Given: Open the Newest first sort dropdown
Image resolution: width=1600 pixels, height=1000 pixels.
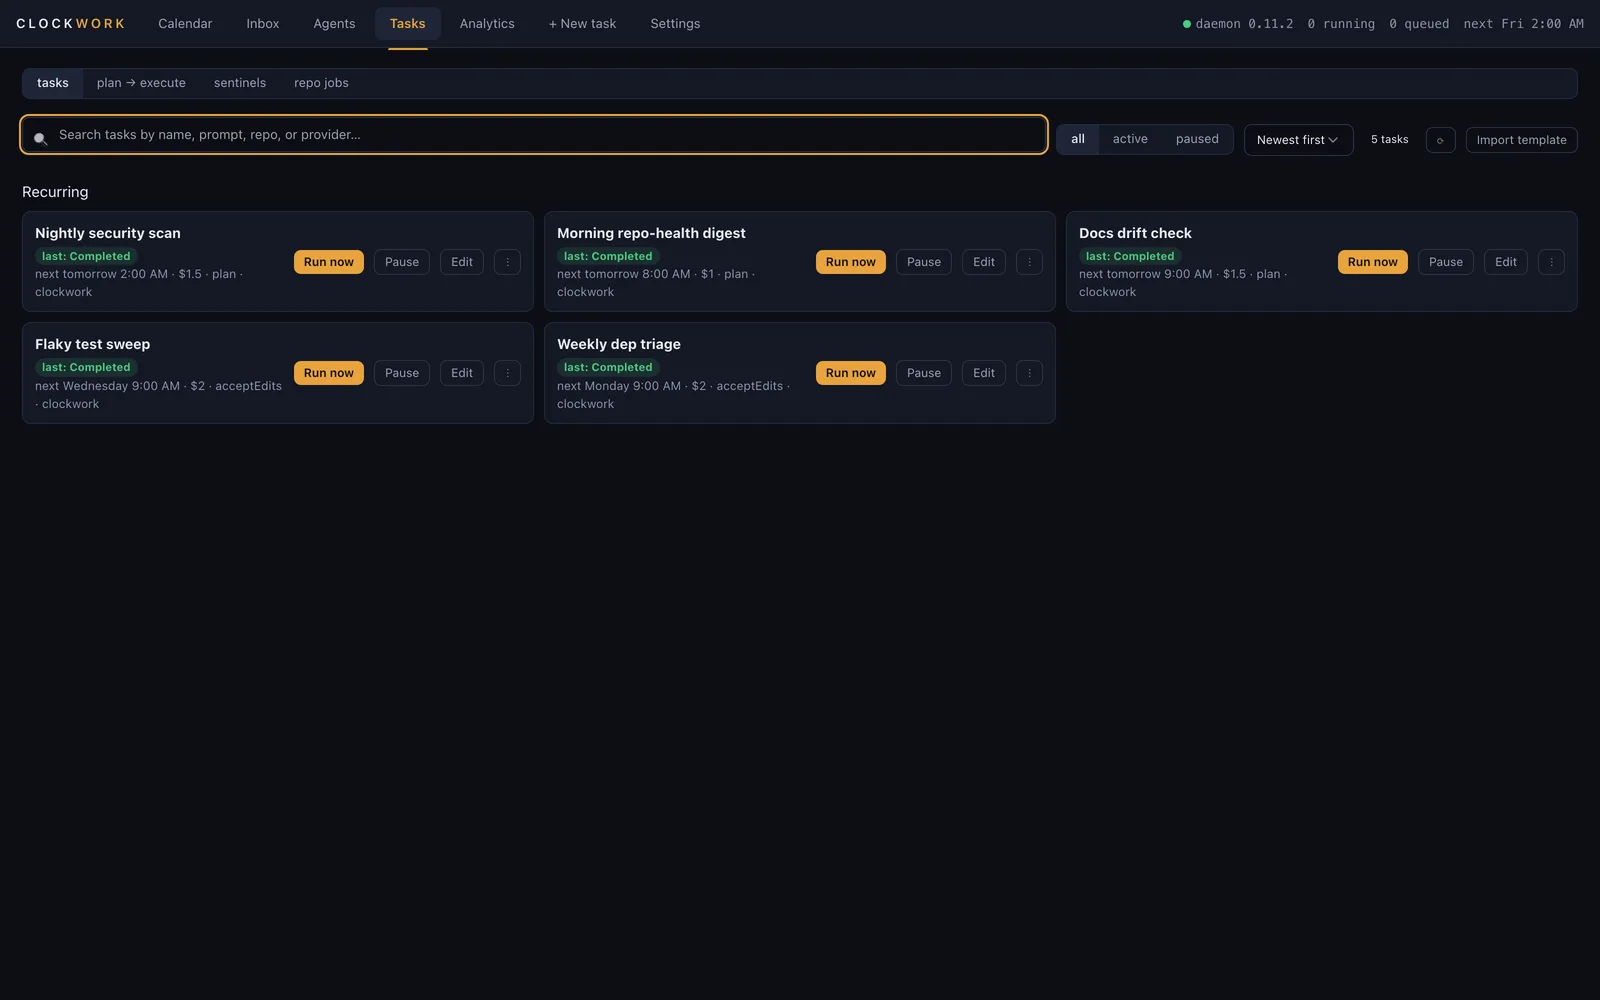Looking at the screenshot, I should tap(1298, 140).
